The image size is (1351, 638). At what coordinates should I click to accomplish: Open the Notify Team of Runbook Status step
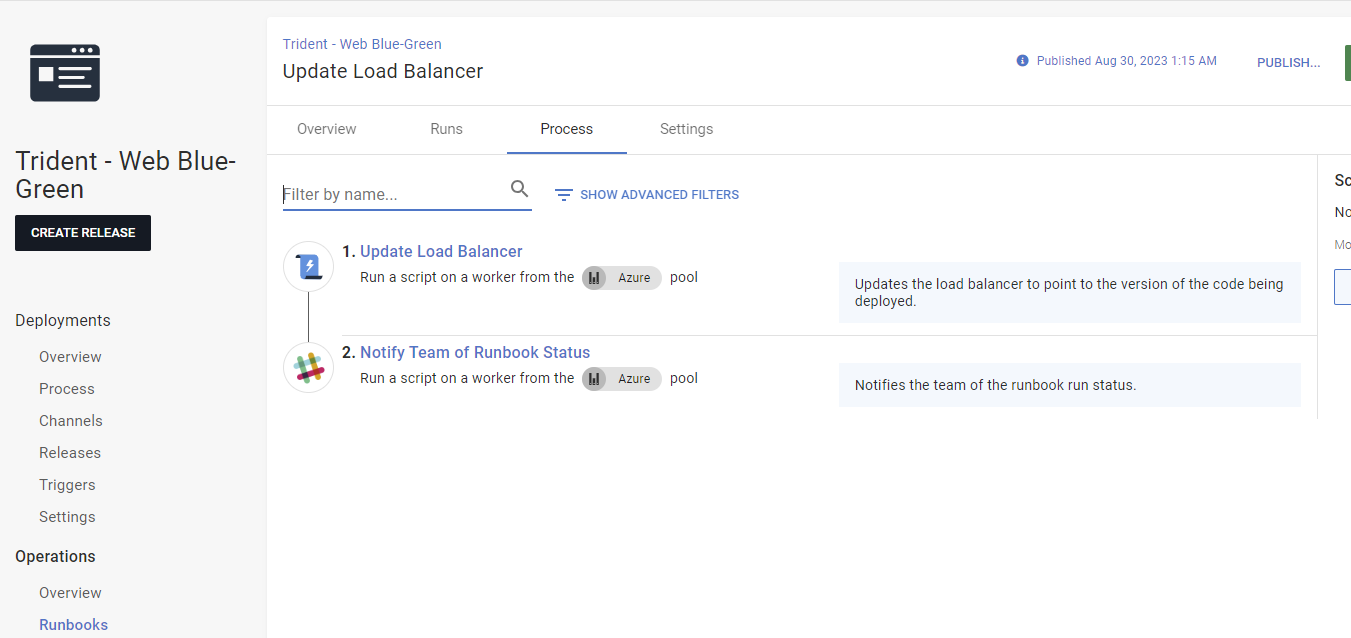[x=474, y=352]
